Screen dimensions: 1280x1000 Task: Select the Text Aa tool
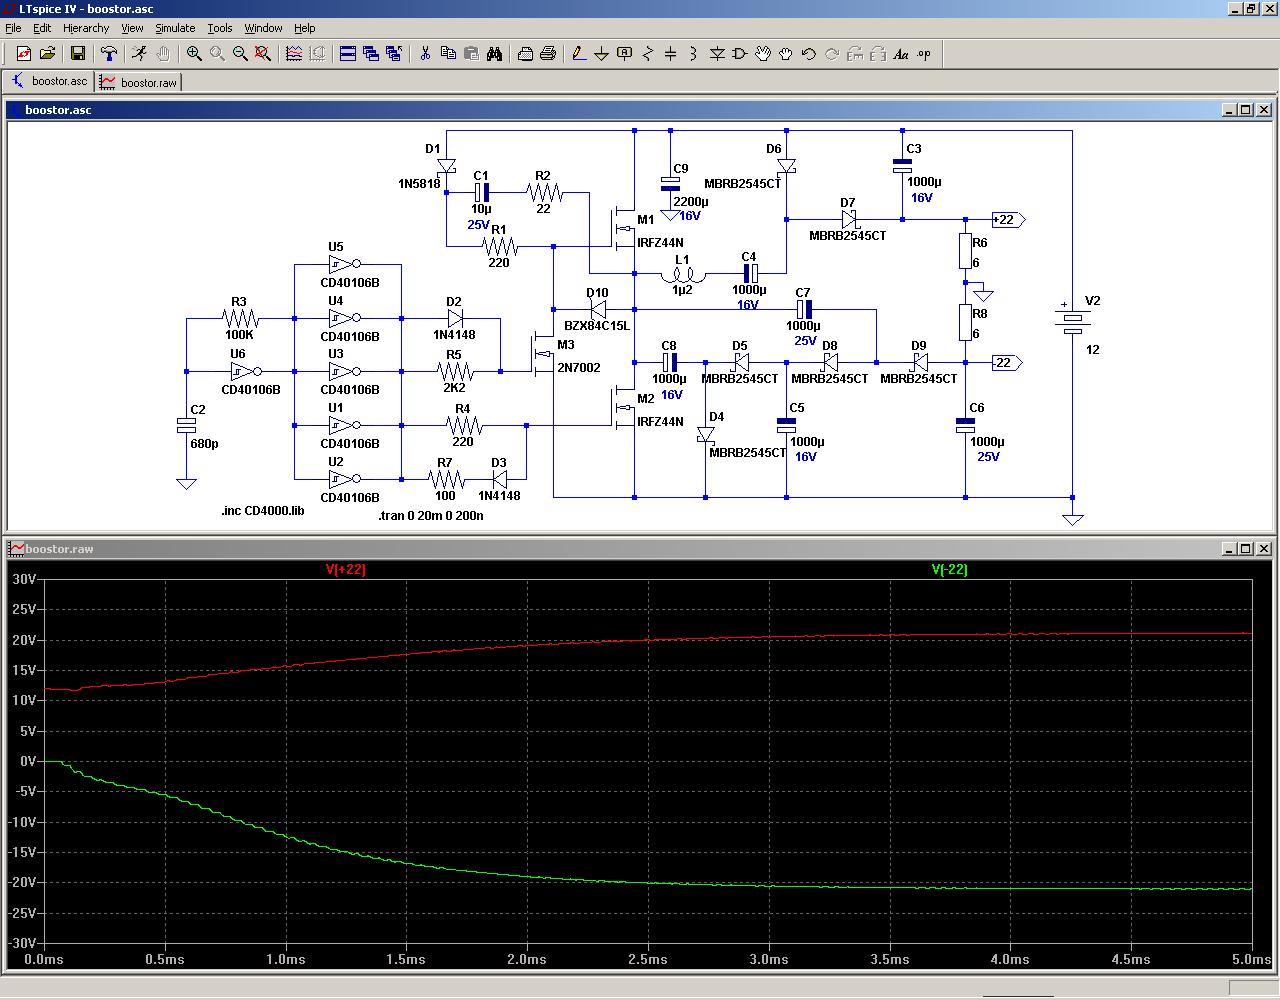tap(901, 54)
